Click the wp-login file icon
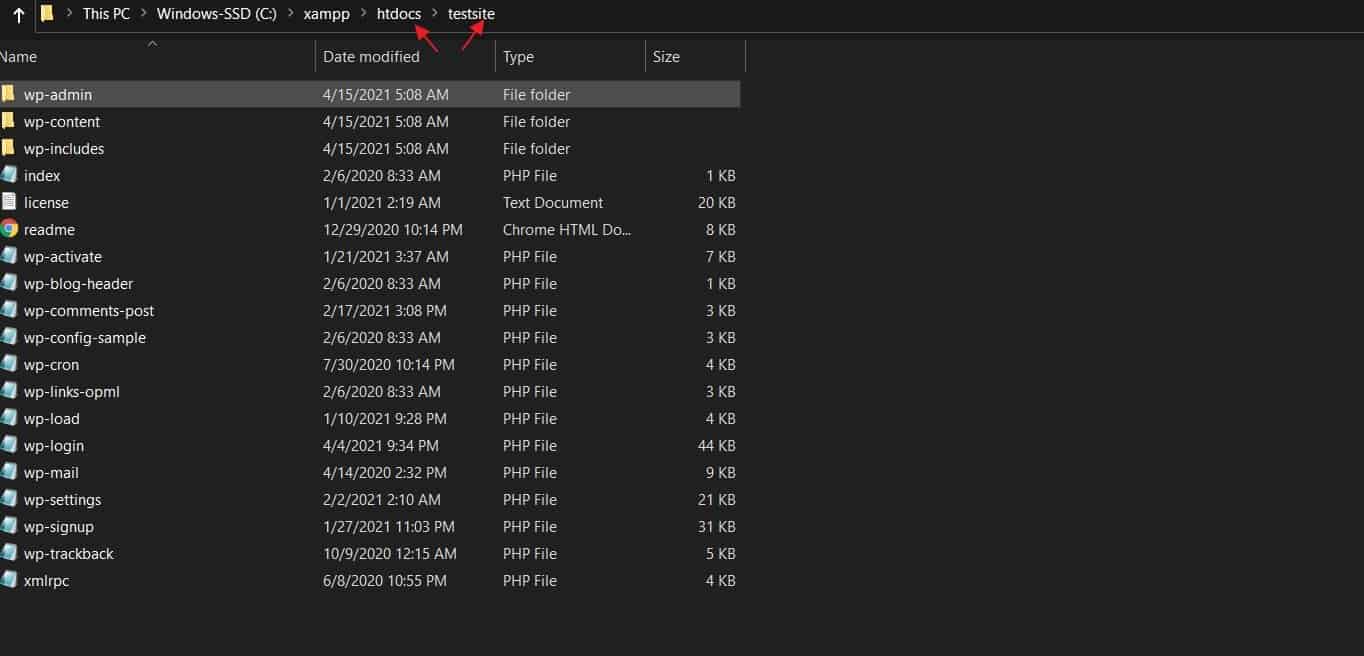The image size is (1364, 656). [x=8, y=445]
